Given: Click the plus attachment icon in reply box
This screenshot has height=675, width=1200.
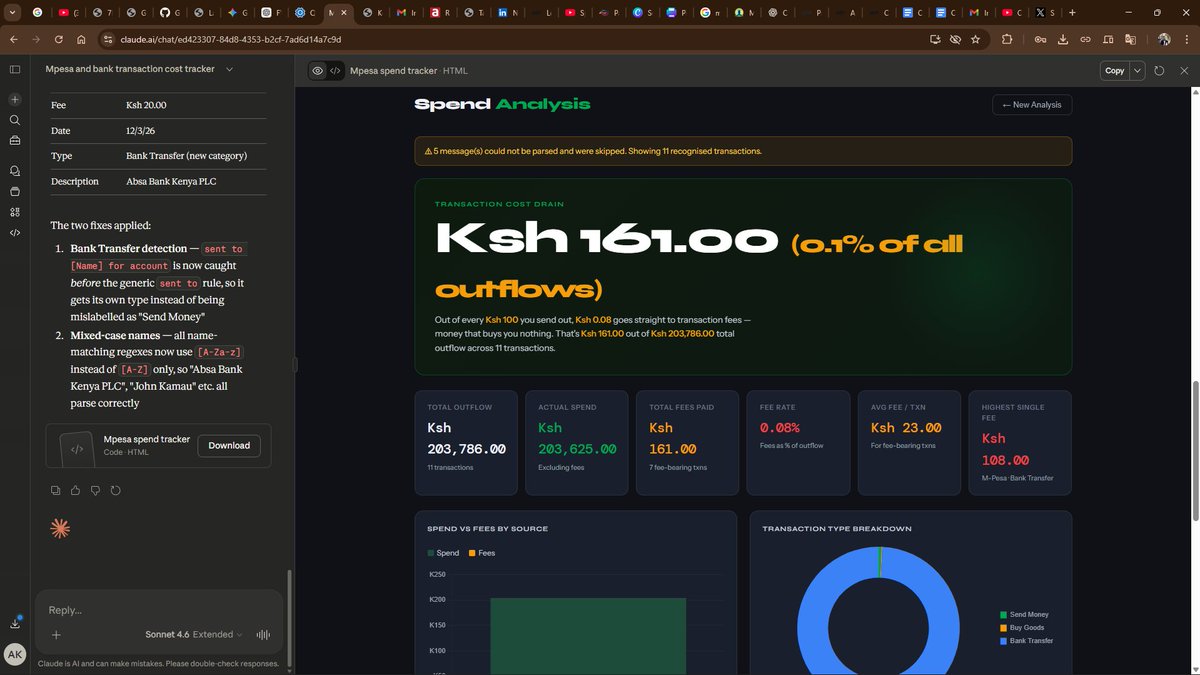Looking at the screenshot, I should 56,634.
